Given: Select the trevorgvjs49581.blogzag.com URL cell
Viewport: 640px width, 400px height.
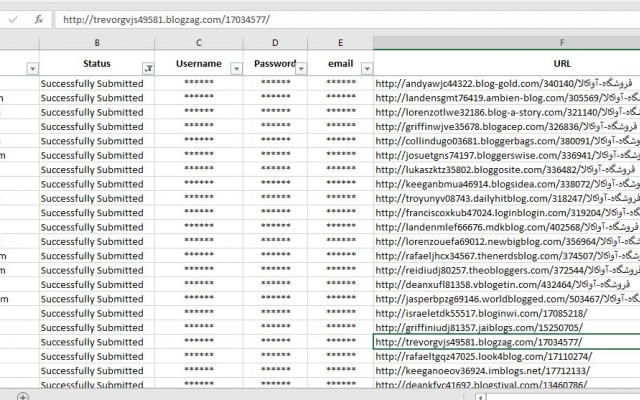Looking at the screenshot, I should (x=507, y=342).
